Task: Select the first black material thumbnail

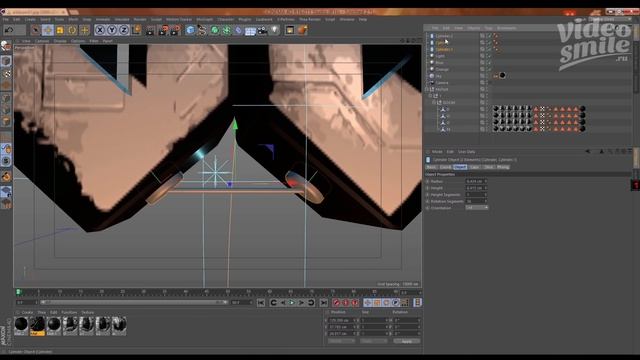Action: (21, 325)
